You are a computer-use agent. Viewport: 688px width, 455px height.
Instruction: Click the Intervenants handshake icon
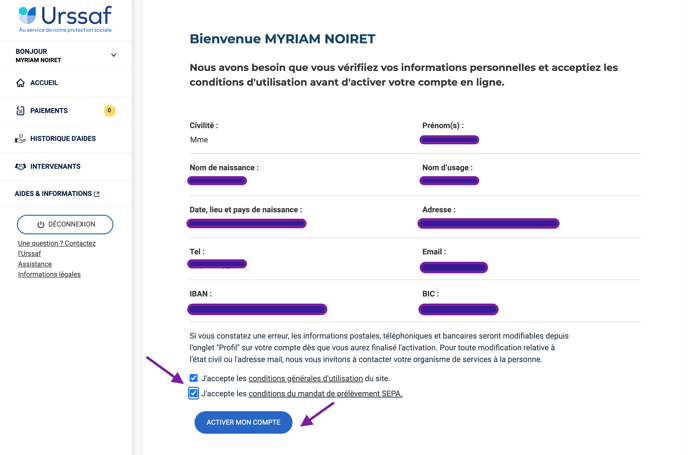(x=20, y=167)
